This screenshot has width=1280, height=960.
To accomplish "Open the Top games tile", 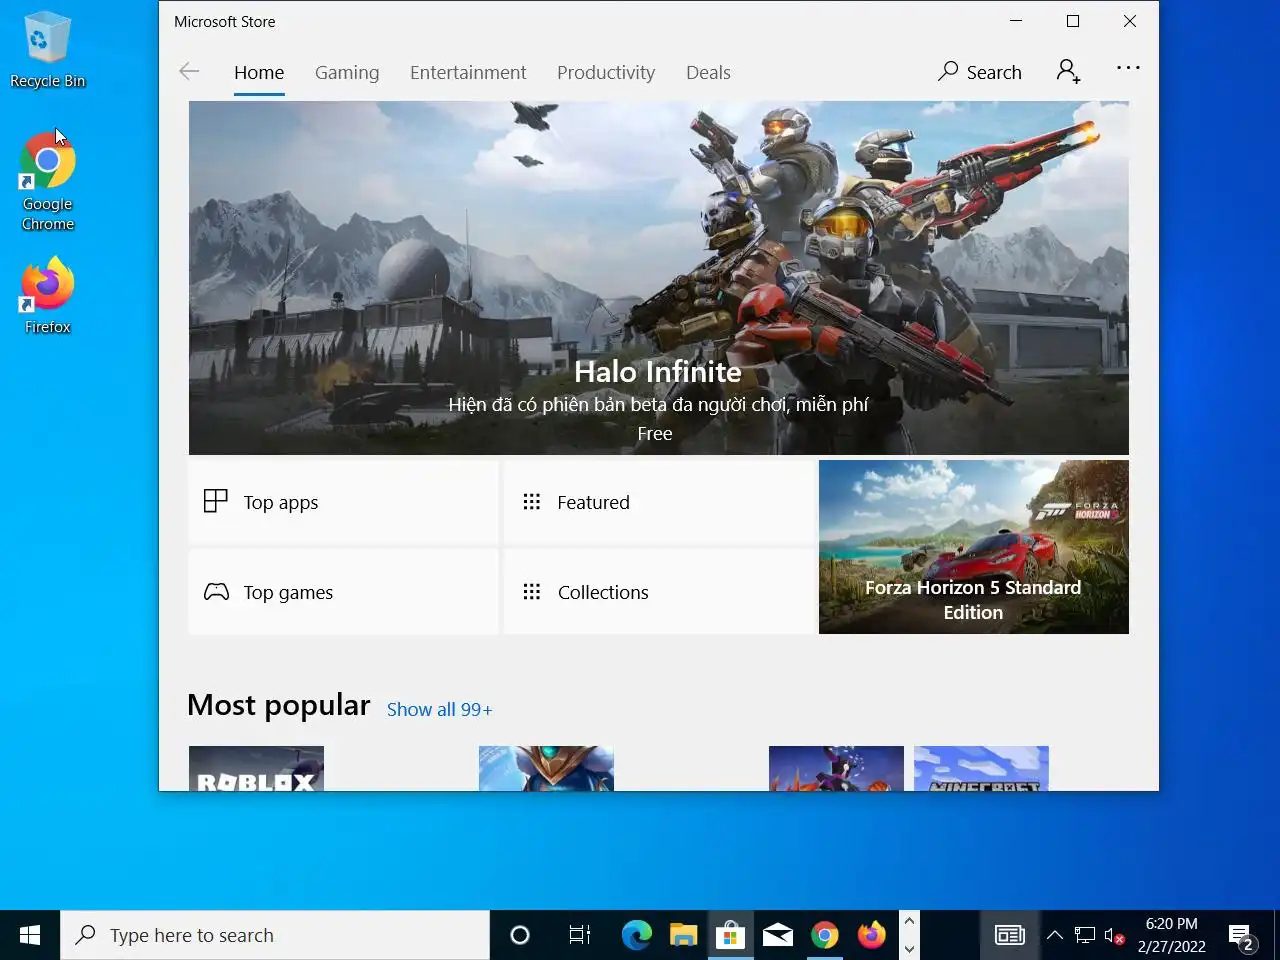I will click(x=343, y=592).
